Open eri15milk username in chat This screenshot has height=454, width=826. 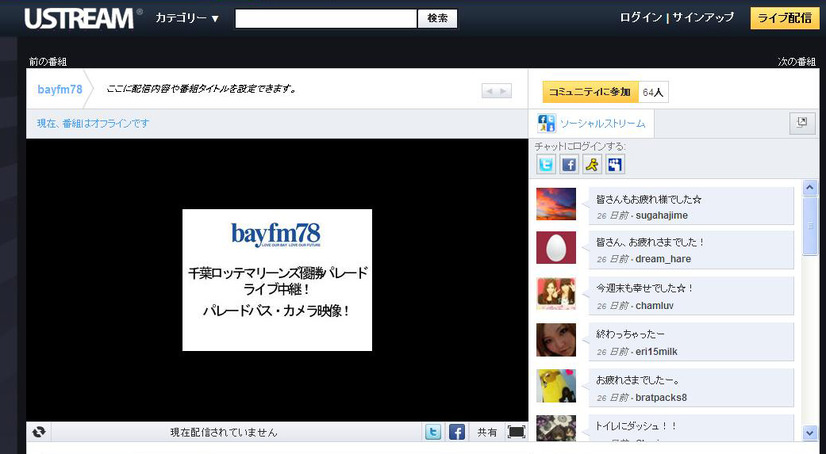656,351
